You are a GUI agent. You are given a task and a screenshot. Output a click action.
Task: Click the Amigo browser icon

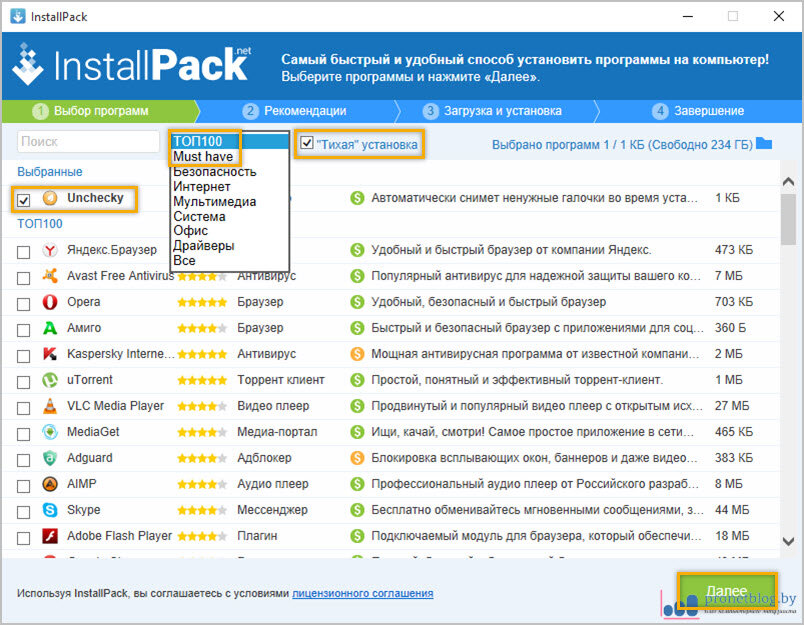point(50,328)
